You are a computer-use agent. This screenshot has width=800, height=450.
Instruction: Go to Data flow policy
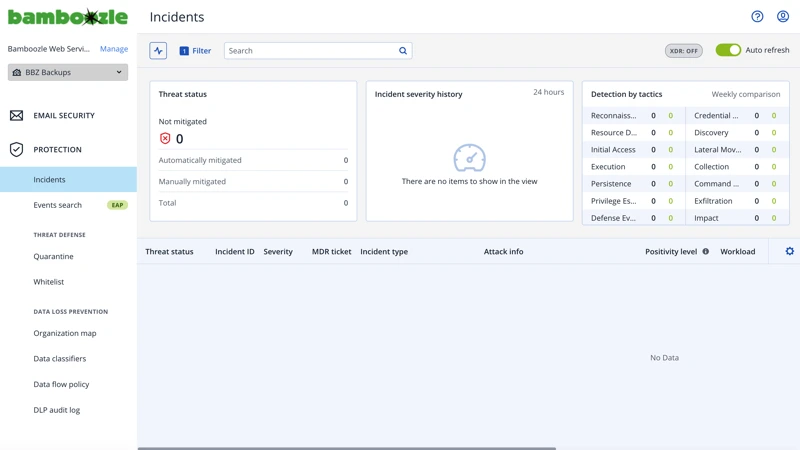point(61,384)
